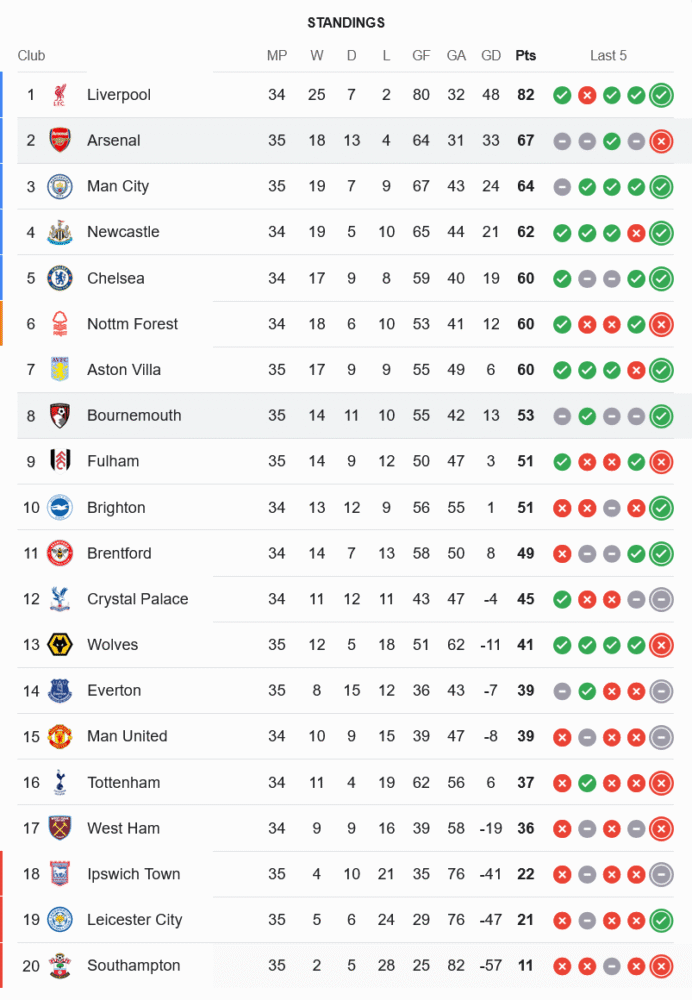Image resolution: width=692 pixels, height=1000 pixels.
Task: Open the Aston Villa team link
Action: (124, 370)
